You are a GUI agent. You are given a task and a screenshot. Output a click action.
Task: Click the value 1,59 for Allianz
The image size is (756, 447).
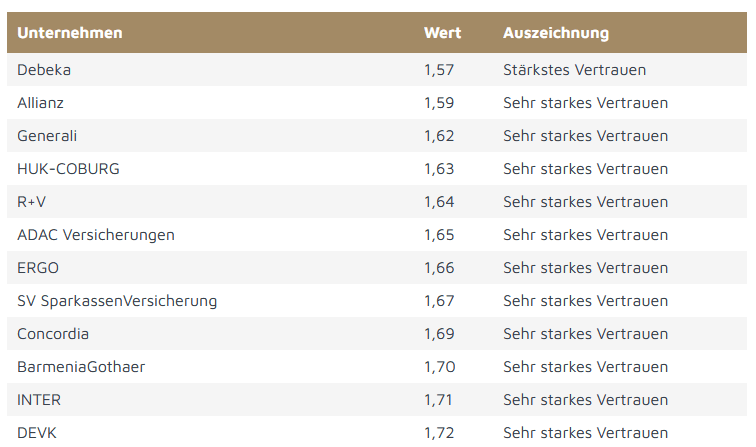point(439,103)
